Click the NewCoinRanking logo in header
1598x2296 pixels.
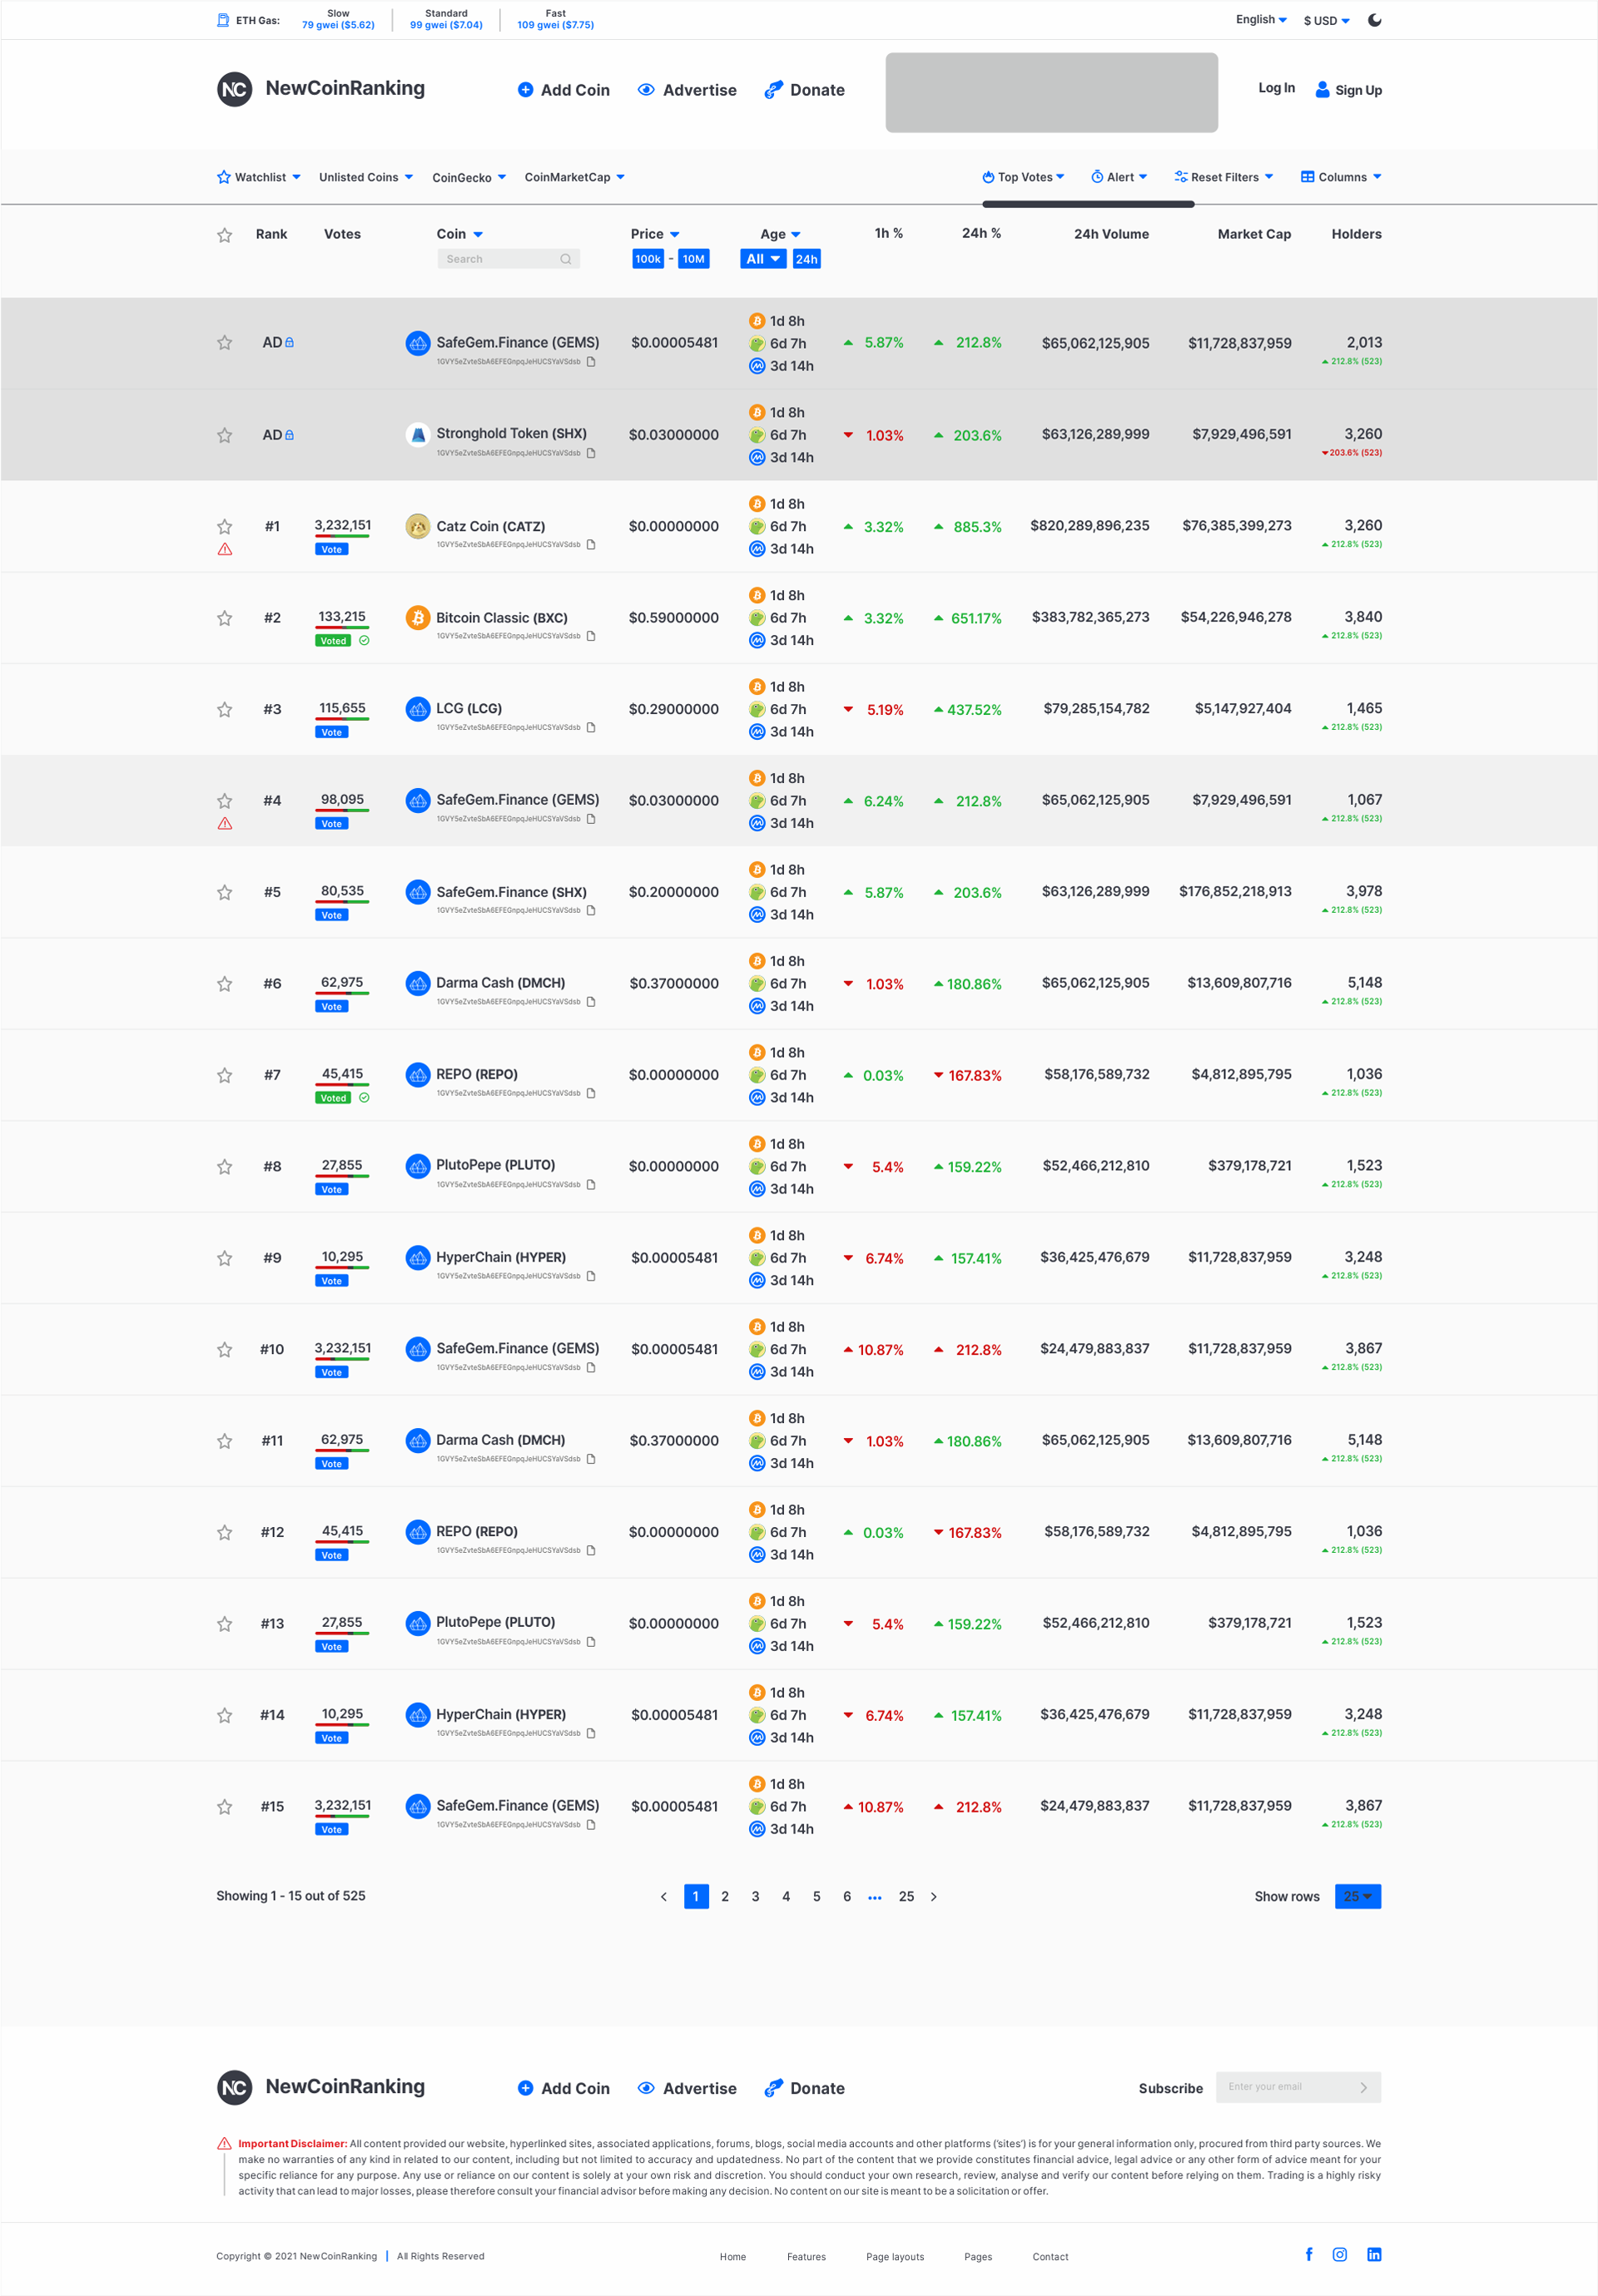click(x=321, y=89)
